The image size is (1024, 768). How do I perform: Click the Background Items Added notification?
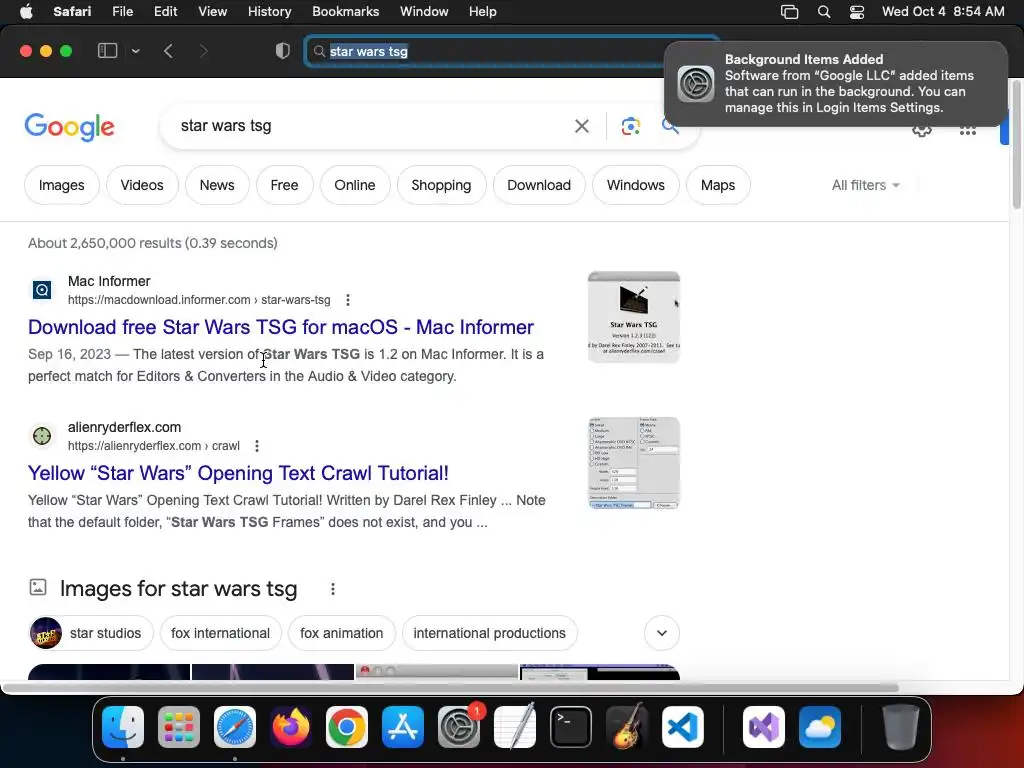pos(835,84)
